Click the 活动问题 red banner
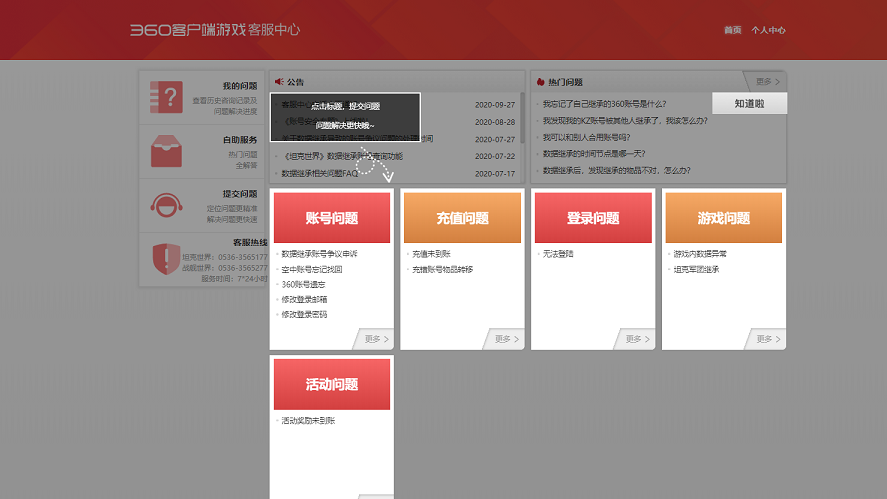The height and width of the screenshot is (499, 887). coord(332,384)
